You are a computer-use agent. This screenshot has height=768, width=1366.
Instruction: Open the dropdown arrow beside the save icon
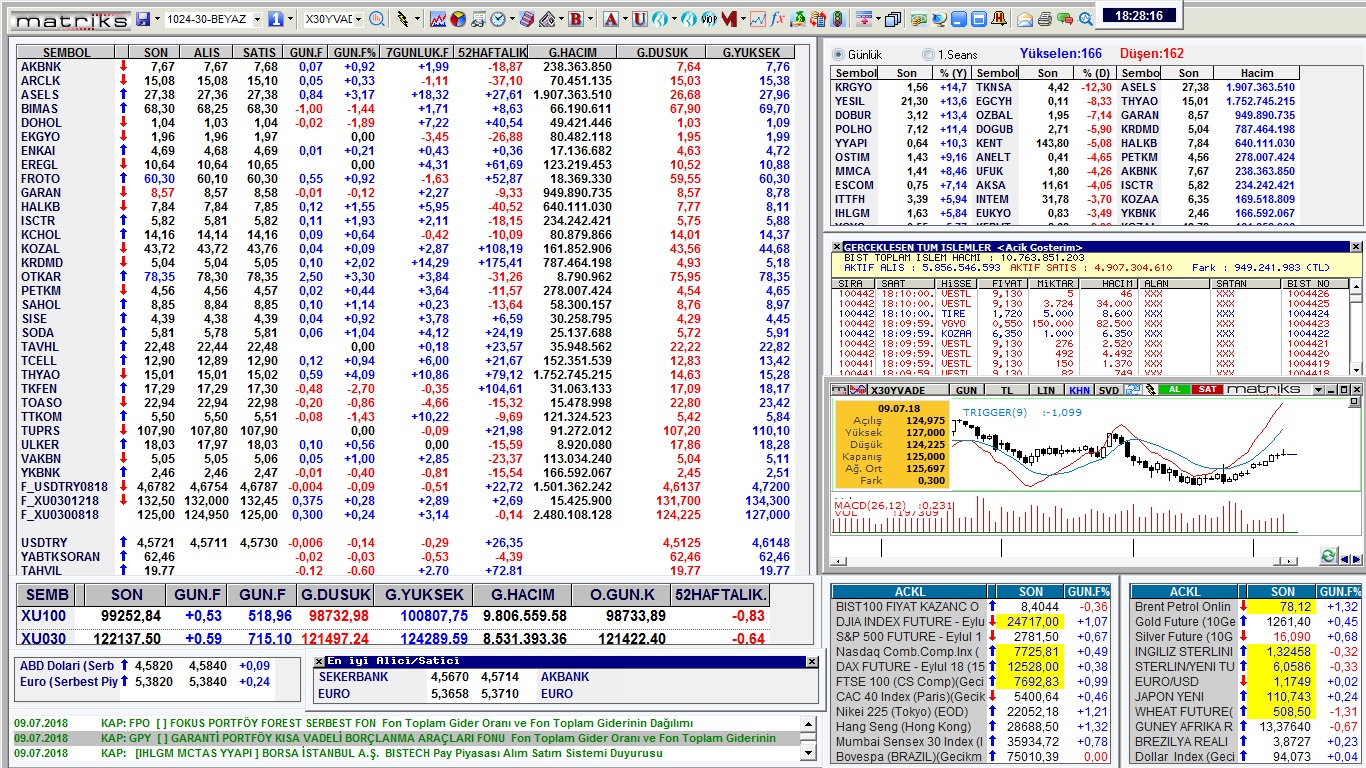point(157,19)
